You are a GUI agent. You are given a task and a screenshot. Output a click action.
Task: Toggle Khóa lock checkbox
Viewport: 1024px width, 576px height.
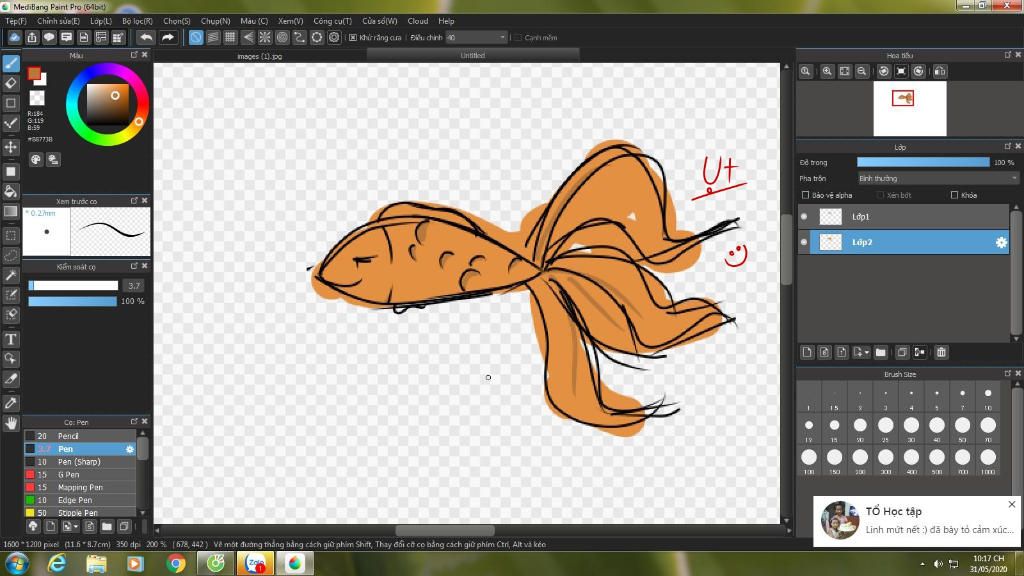click(954, 195)
